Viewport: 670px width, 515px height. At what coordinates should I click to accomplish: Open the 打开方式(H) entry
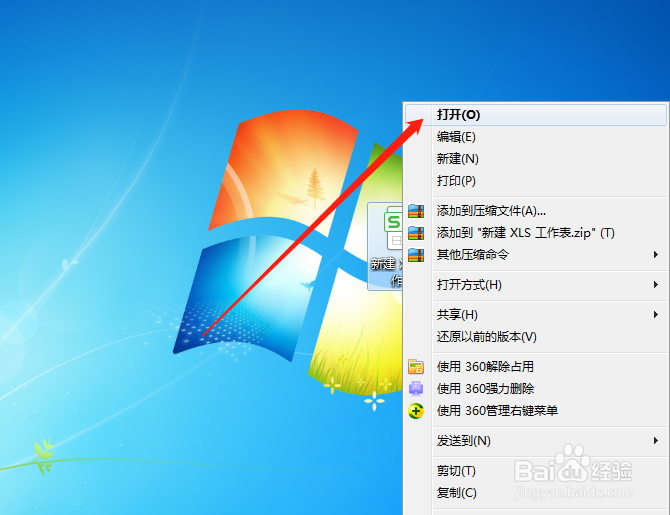click(535, 285)
